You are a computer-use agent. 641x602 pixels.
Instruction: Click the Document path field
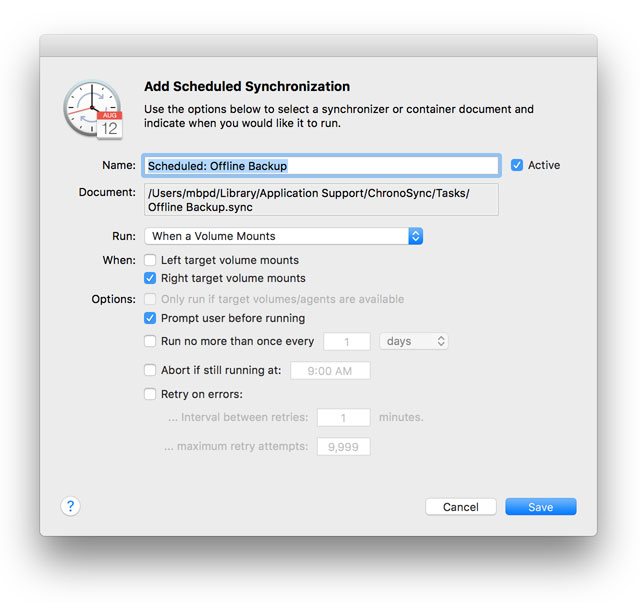pos(321,200)
